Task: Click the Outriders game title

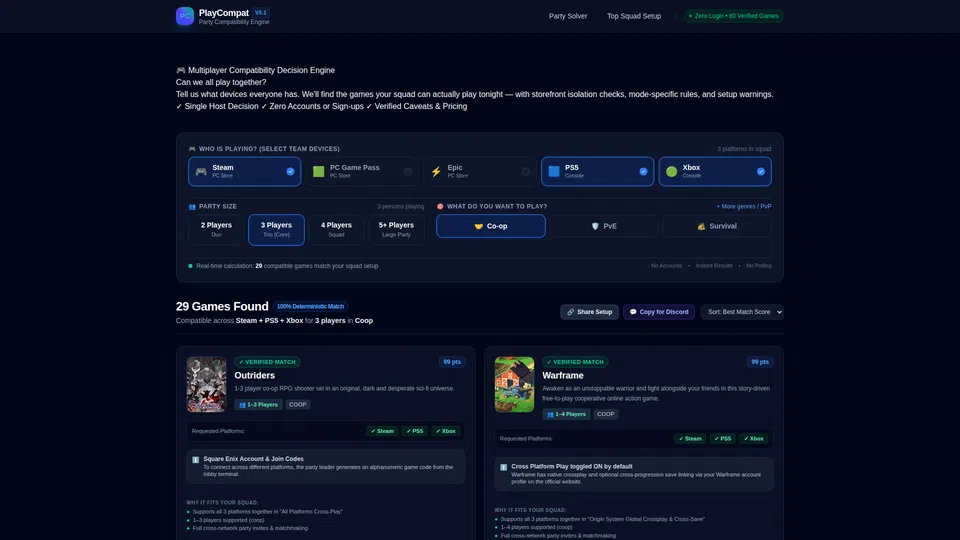Action: (255, 375)
